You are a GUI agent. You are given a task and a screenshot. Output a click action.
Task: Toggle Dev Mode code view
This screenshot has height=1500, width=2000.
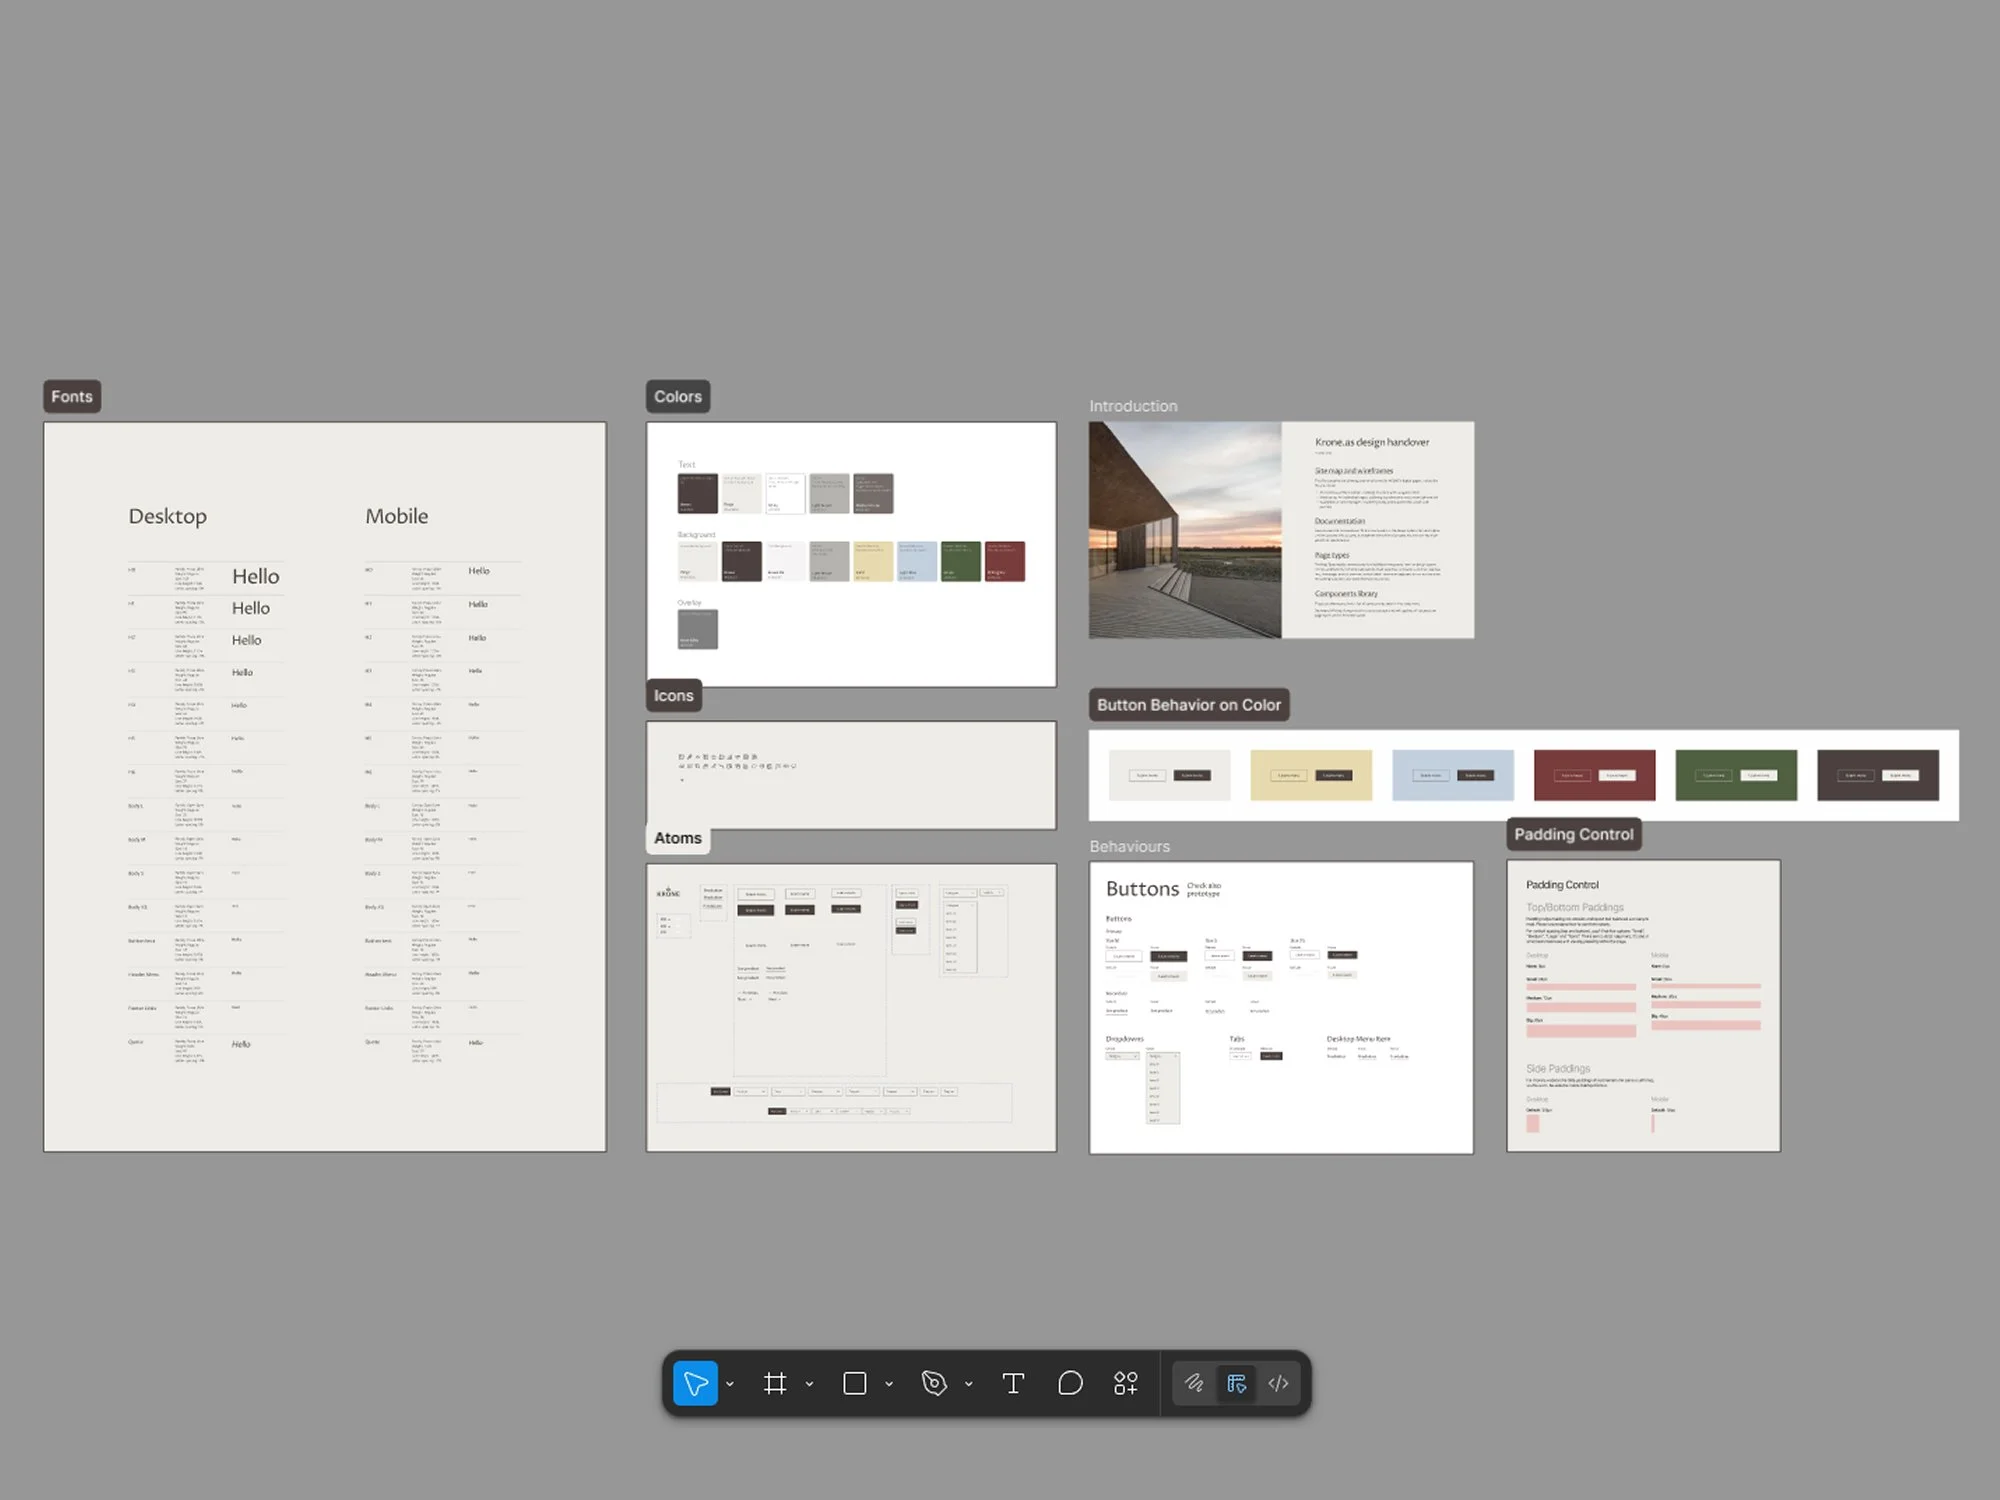click(1278, 1383)
